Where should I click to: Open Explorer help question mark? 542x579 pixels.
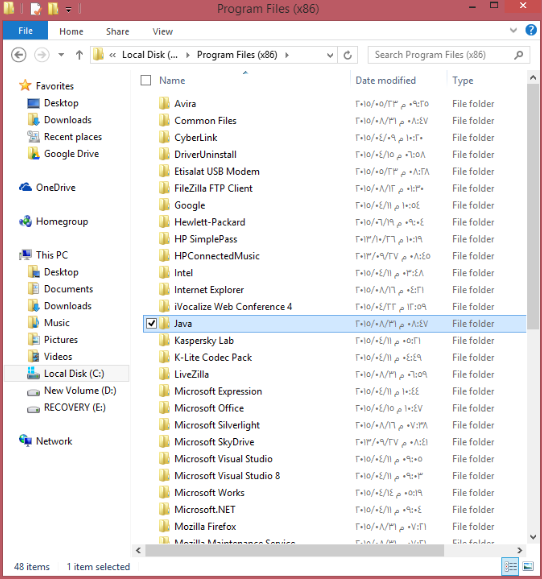[x=531, y=30]
